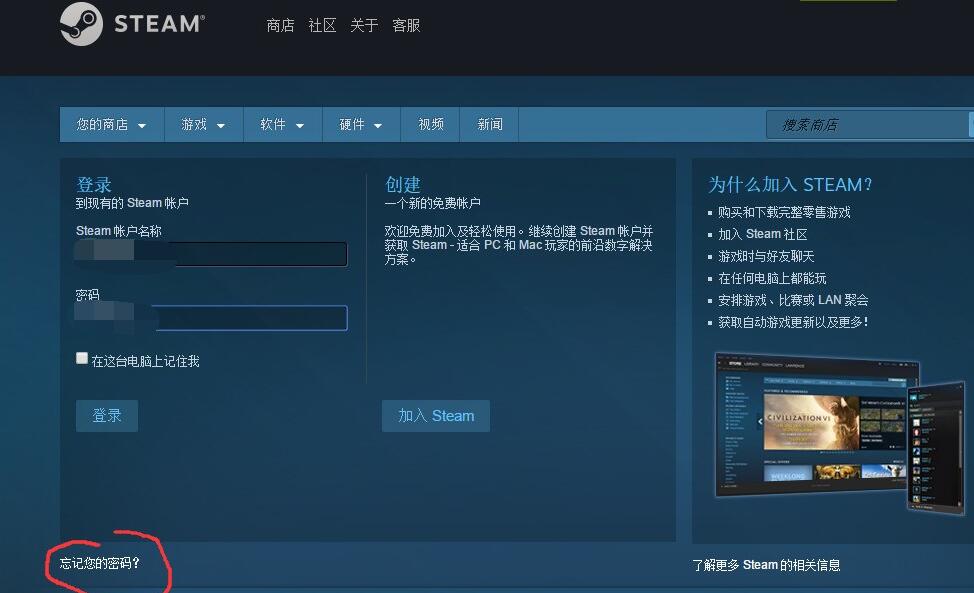Open the 客服 support page
Screen dimensions: 974x593
pos(405,25)
